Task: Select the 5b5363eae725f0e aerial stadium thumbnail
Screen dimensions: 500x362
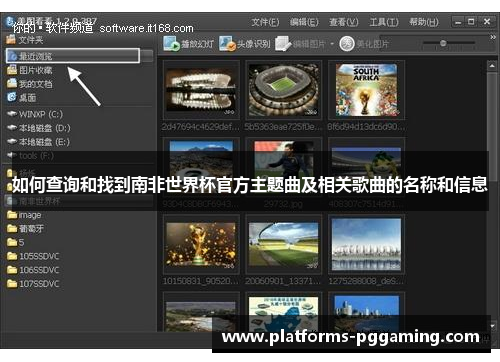Action: point(284,90)
